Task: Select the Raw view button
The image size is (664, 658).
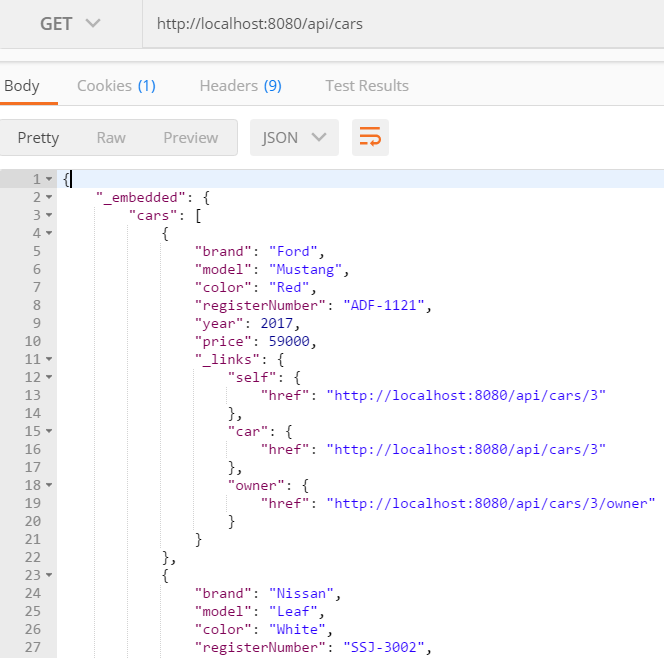Action: point(111,138)
